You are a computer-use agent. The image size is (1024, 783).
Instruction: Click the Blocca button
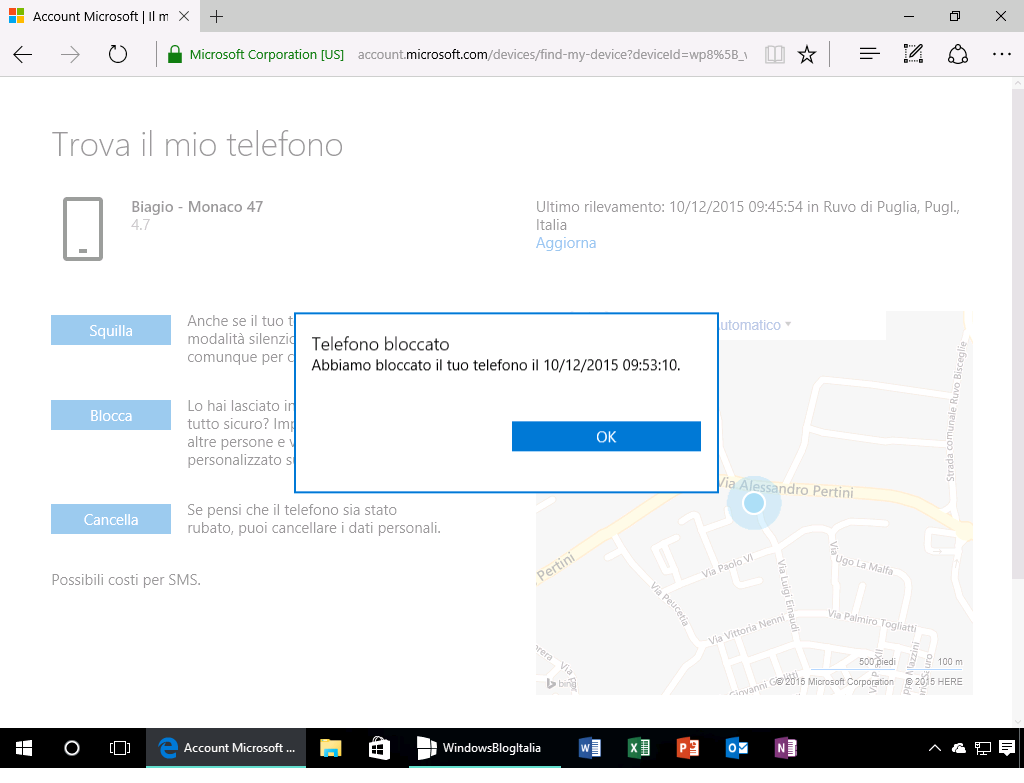click(111, 415)
